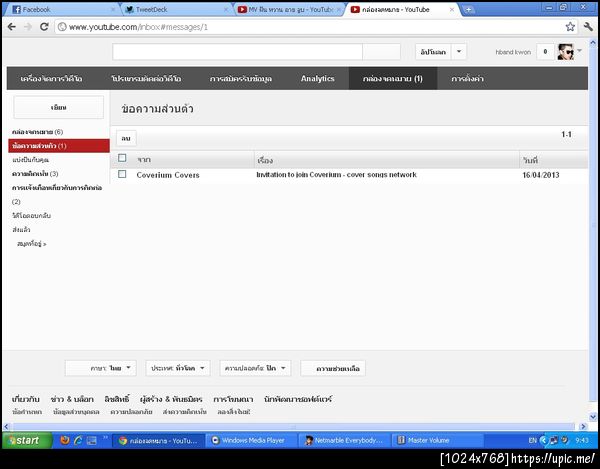Screen dimensions: 600x469
Task: Click the help button in footer
Action: (333, 368)
